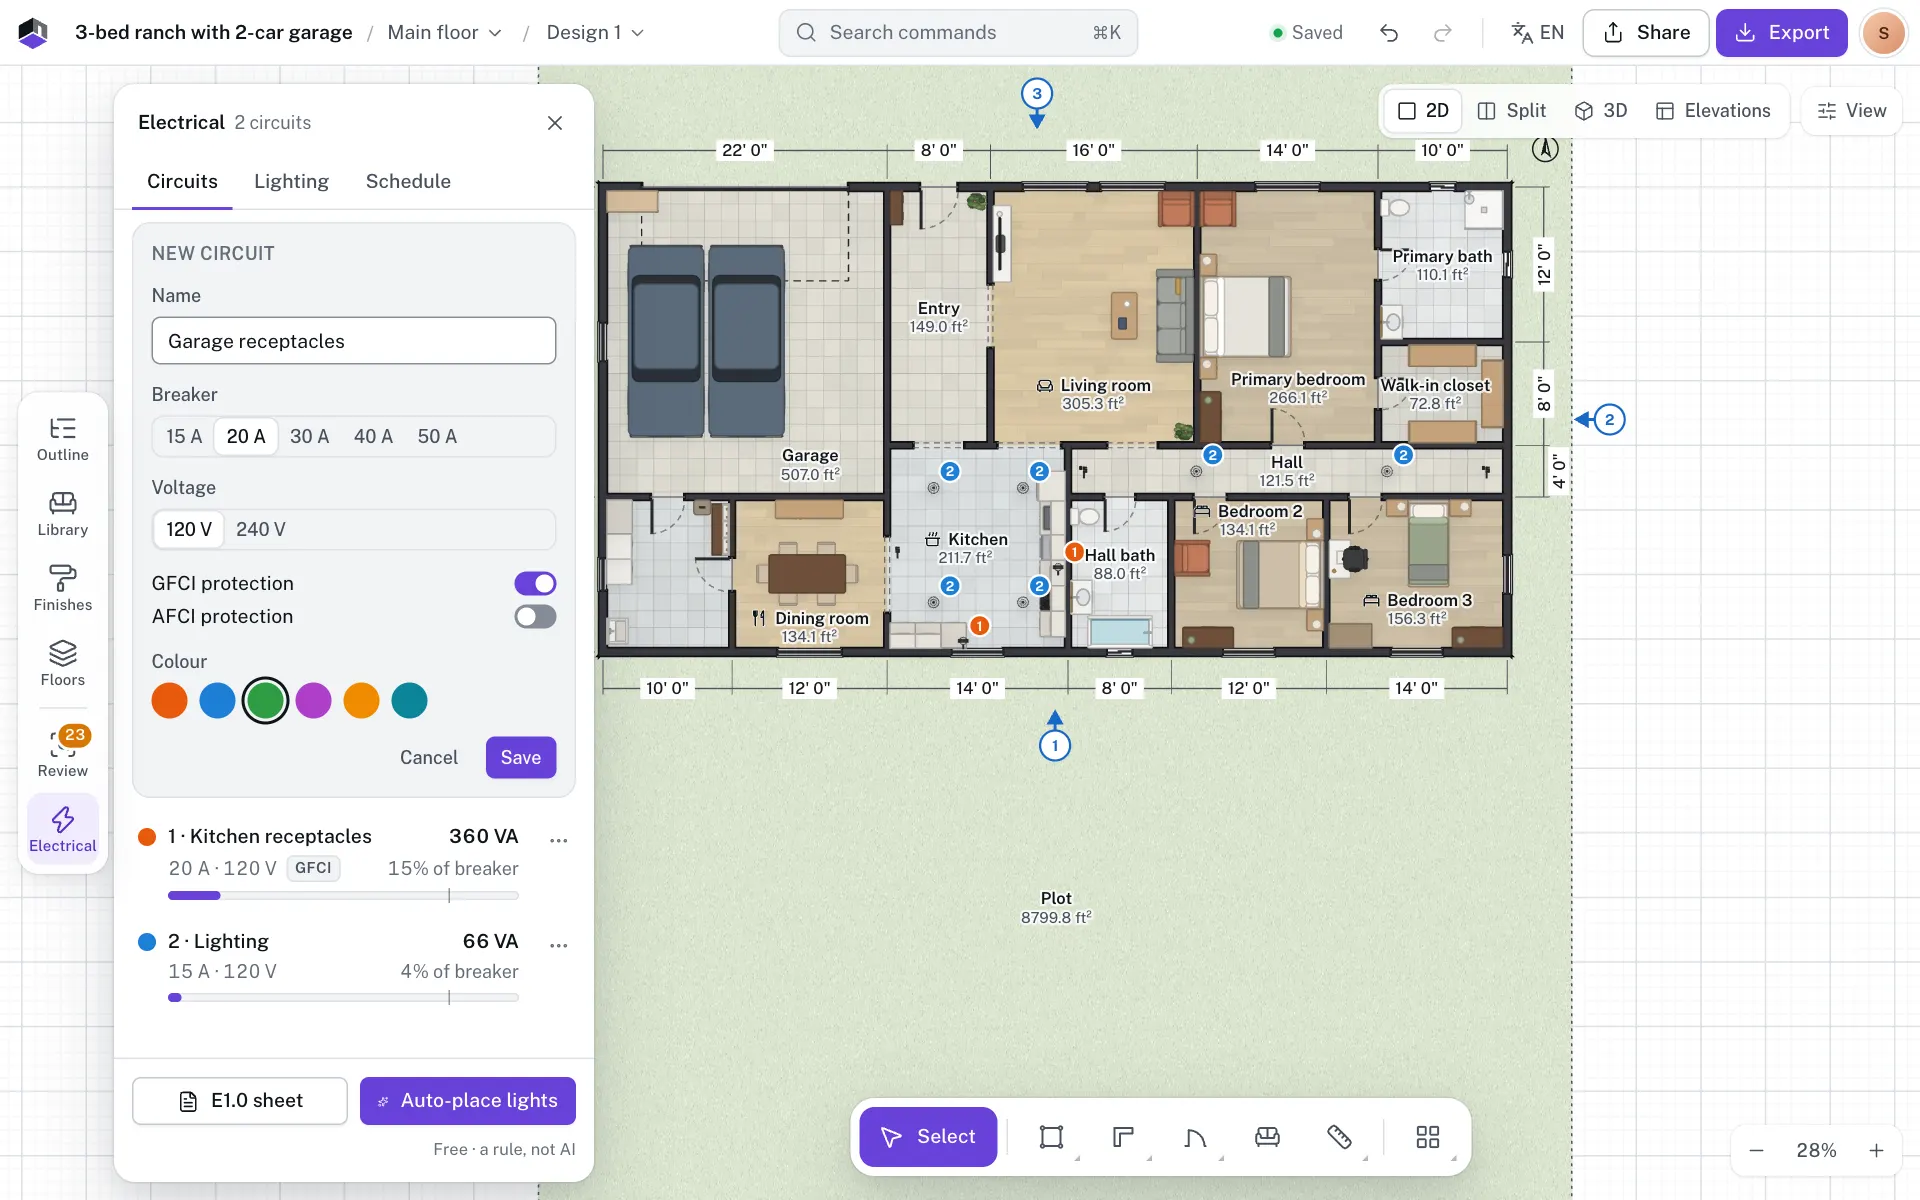This screenshot has width=1920, height=1200.
Task: Choose the measuring tape tool
Action: click(x=1339, y=1137)
